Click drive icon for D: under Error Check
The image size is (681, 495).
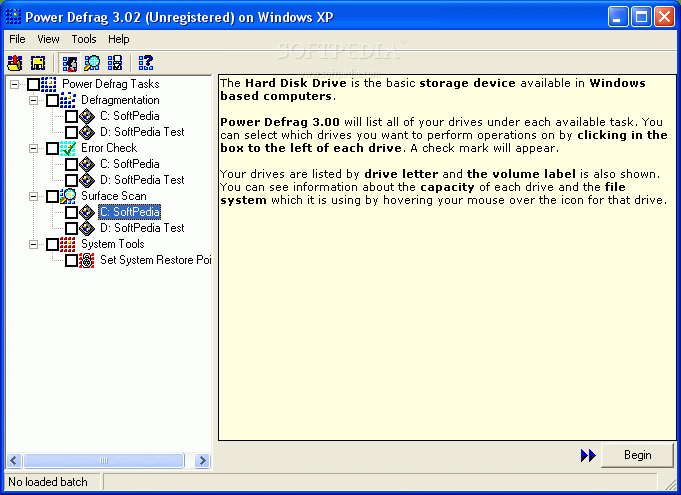87,180
